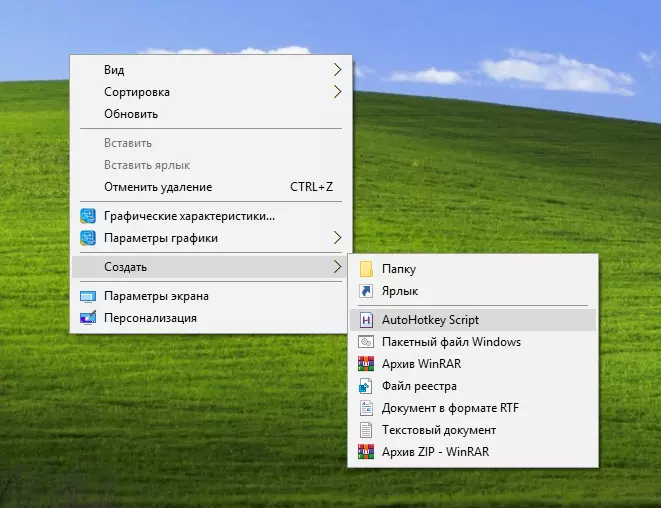The width and height of the screenshot is (661, 508).
Task: Click the Intel icon by Графические характеристики
Action: 88,216
